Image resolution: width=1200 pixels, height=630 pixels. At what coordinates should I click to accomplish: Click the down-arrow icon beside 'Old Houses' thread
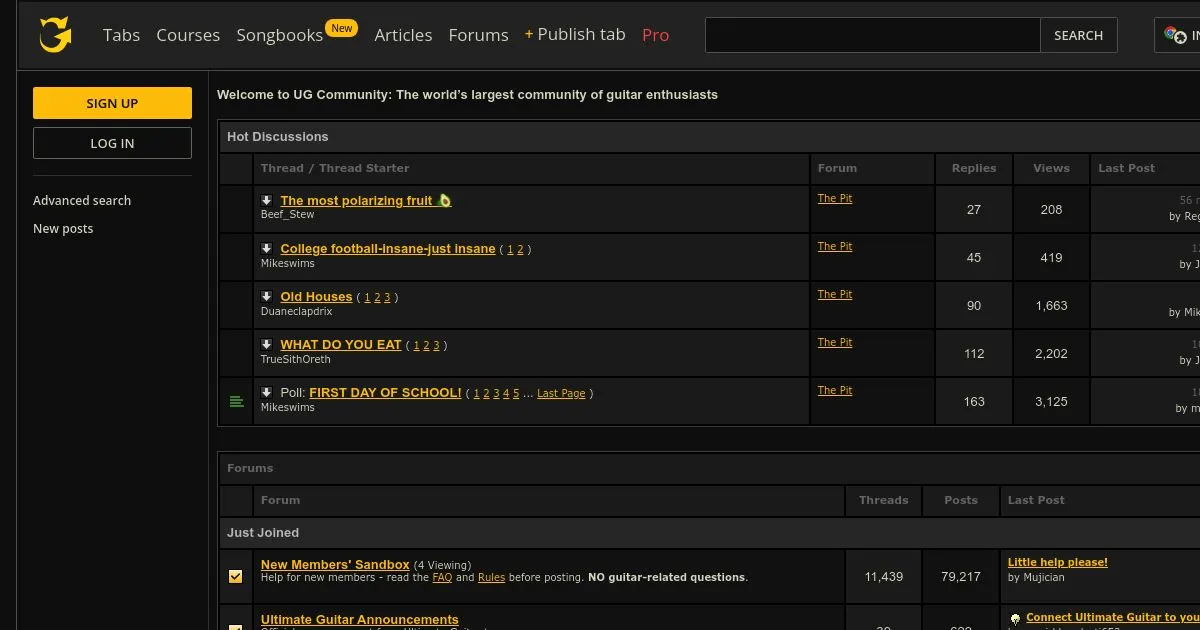pos(267,296)
